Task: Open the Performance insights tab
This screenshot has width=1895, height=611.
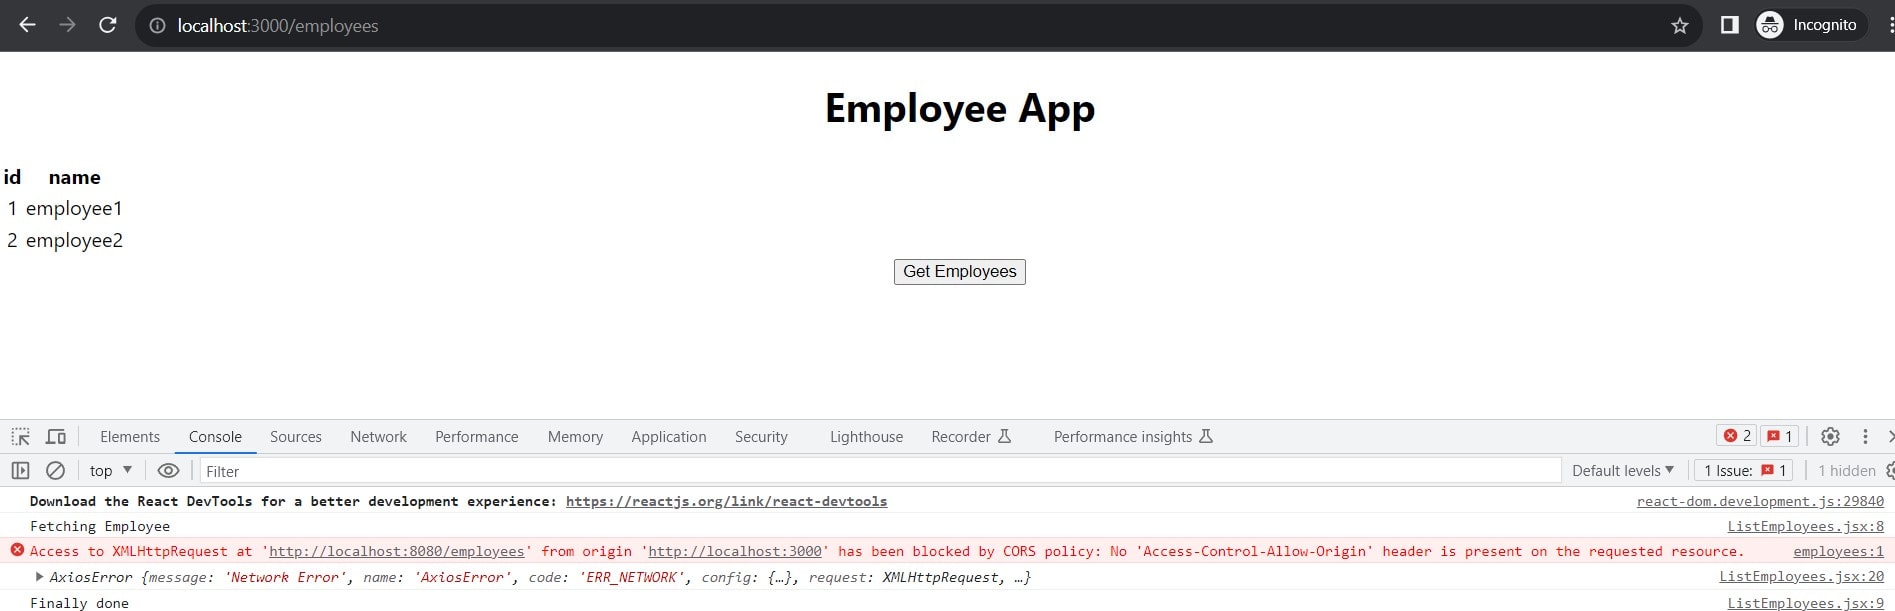Action: [x=1133, y=437]
